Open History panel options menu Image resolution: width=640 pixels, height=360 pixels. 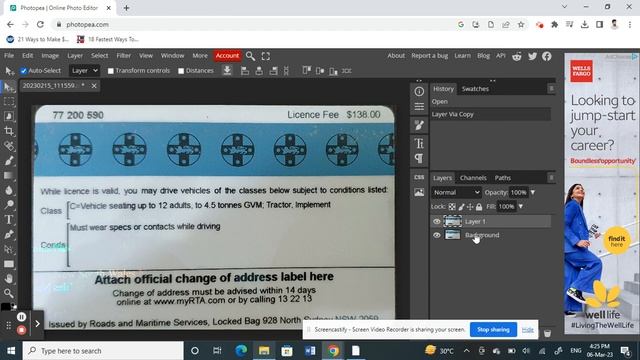pyautogui.click(x=551, y=89)
